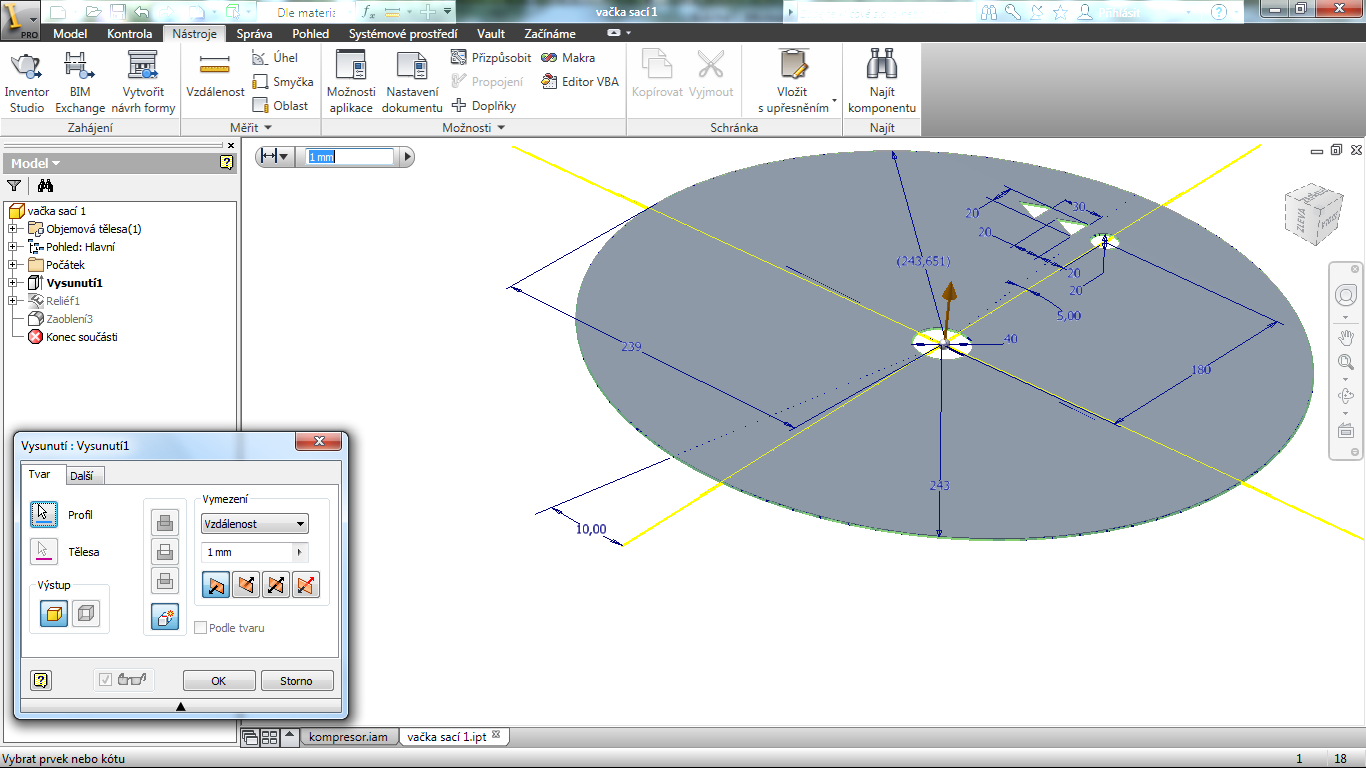
Task: Select new solid operation icon in dialog
Action: (x=165, y=618)
